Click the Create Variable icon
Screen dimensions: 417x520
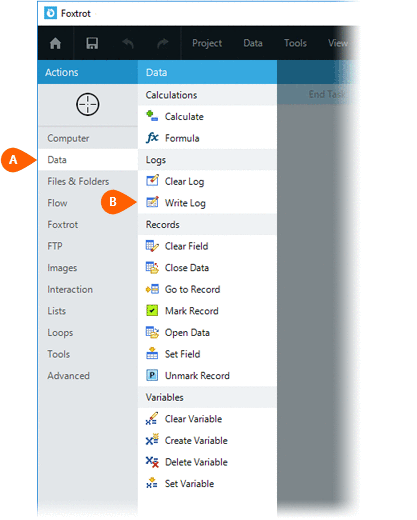(x=152, y=440)
